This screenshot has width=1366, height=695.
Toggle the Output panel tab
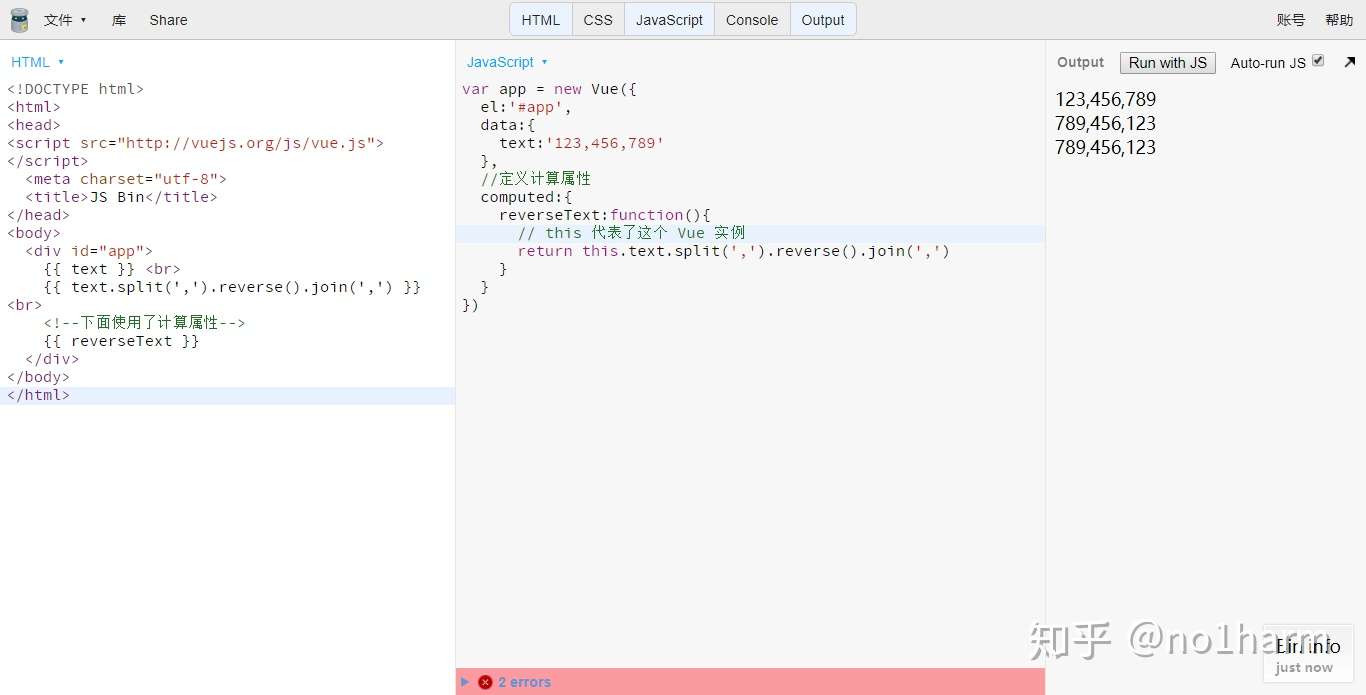(x=823, y=20)
